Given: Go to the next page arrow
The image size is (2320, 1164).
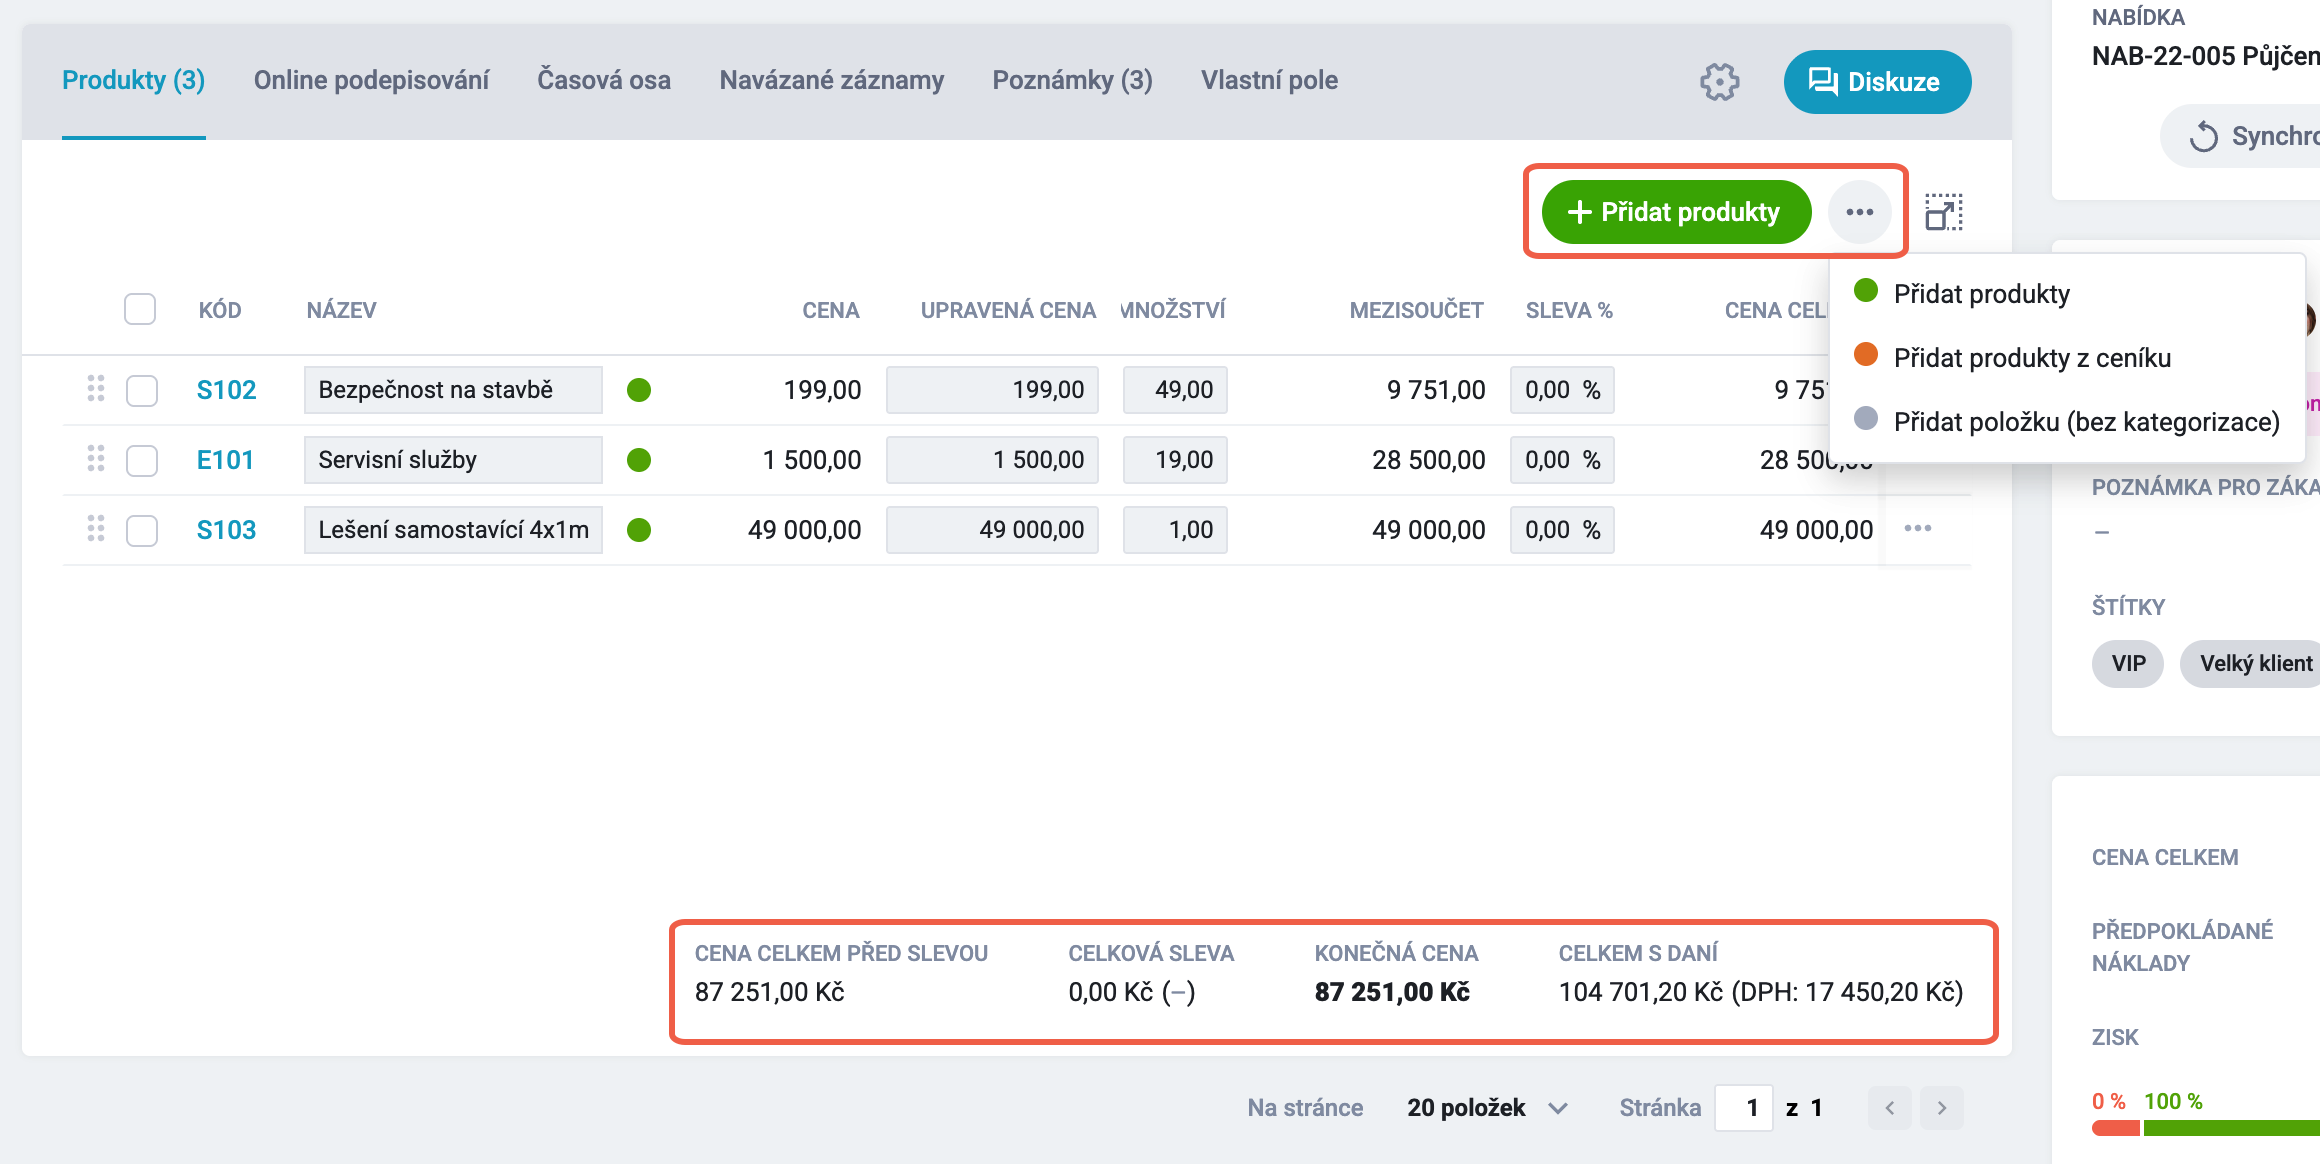Looking at the screenshot, I should point(1941,1108).
